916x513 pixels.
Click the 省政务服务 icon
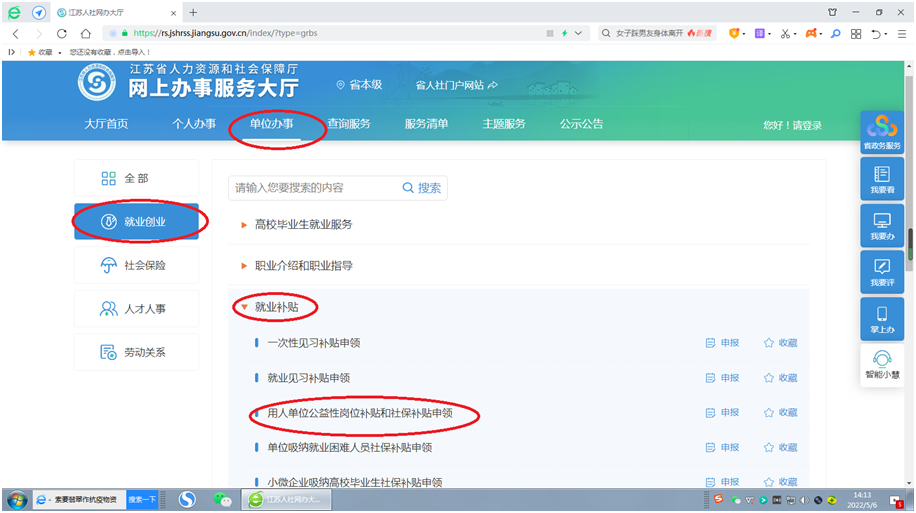click(x=881, y=133)
